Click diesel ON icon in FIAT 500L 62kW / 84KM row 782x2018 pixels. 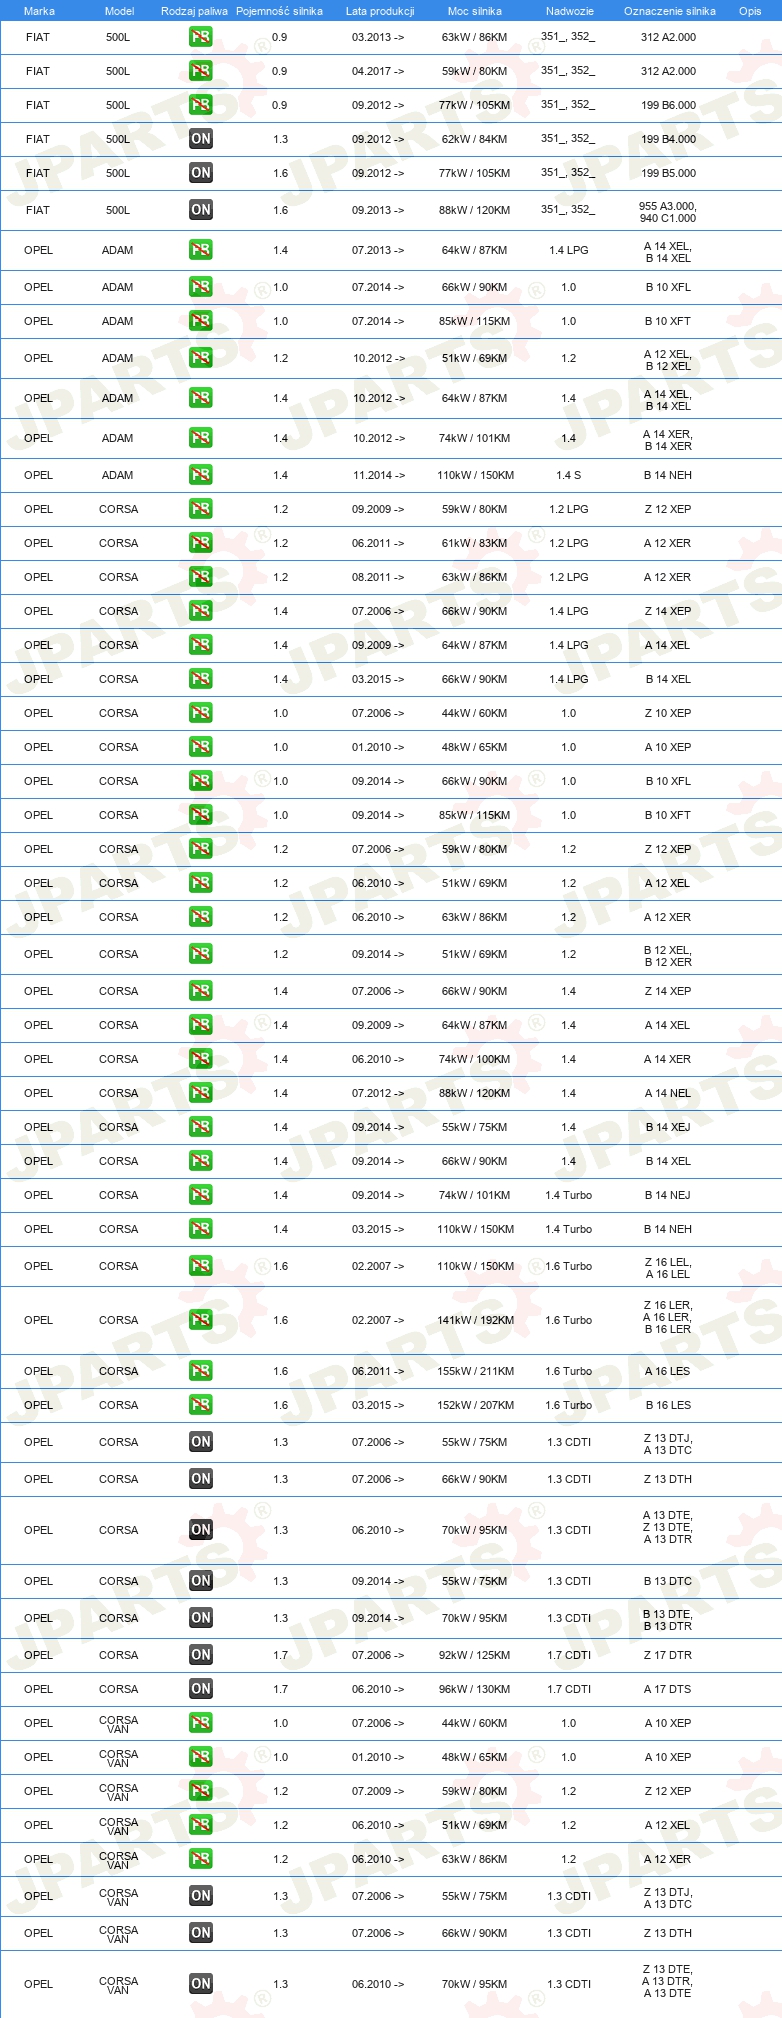tap(201, 139)
